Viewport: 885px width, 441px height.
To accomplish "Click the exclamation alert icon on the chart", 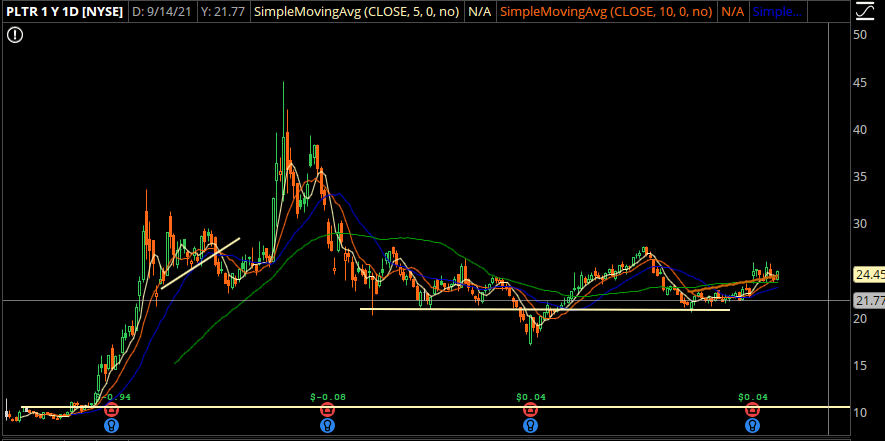I will [15, 36].
